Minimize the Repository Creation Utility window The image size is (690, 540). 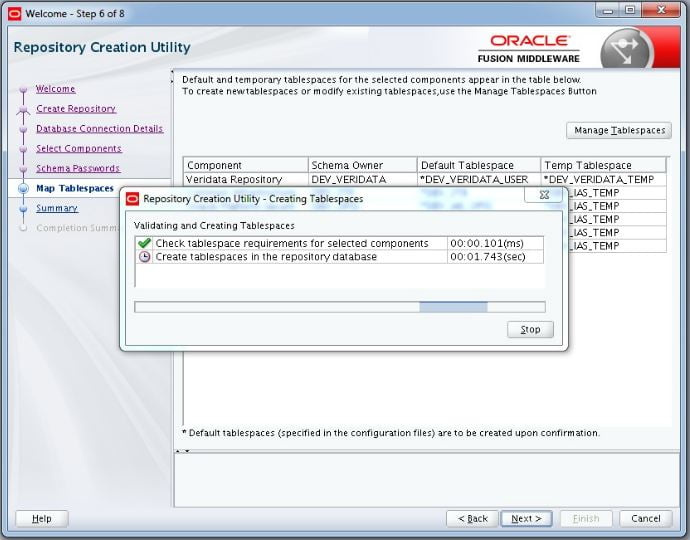click(x=608, y=10)
